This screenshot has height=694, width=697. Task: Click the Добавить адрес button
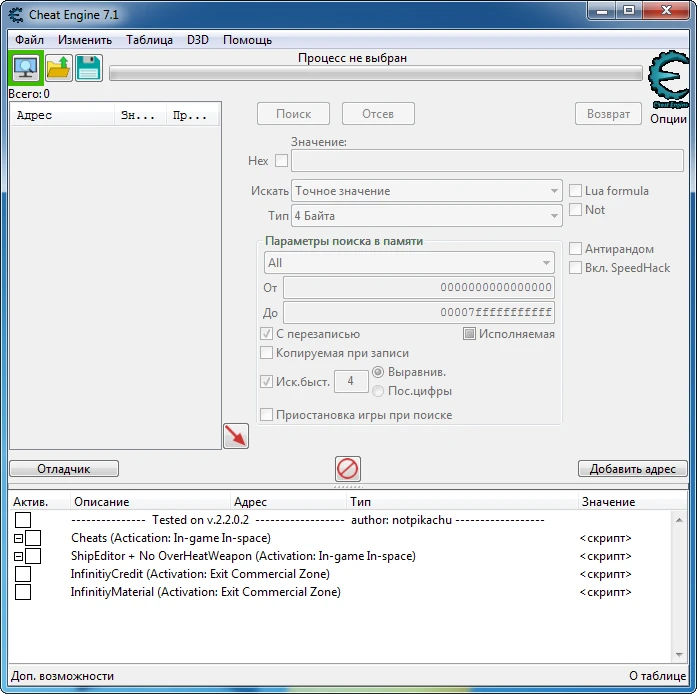[632, 469]
